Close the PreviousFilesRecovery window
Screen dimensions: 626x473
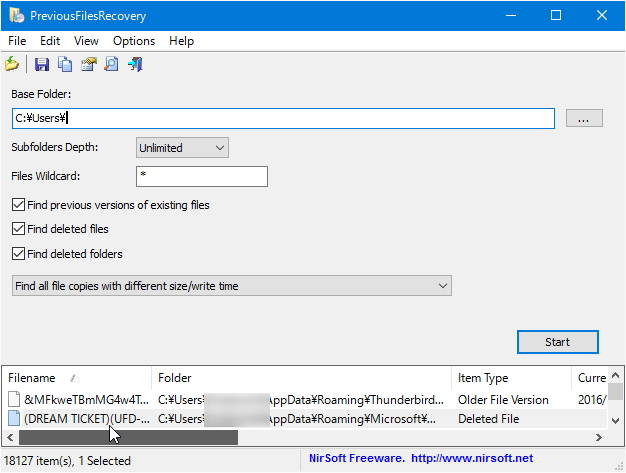click(x=602, y=16)
